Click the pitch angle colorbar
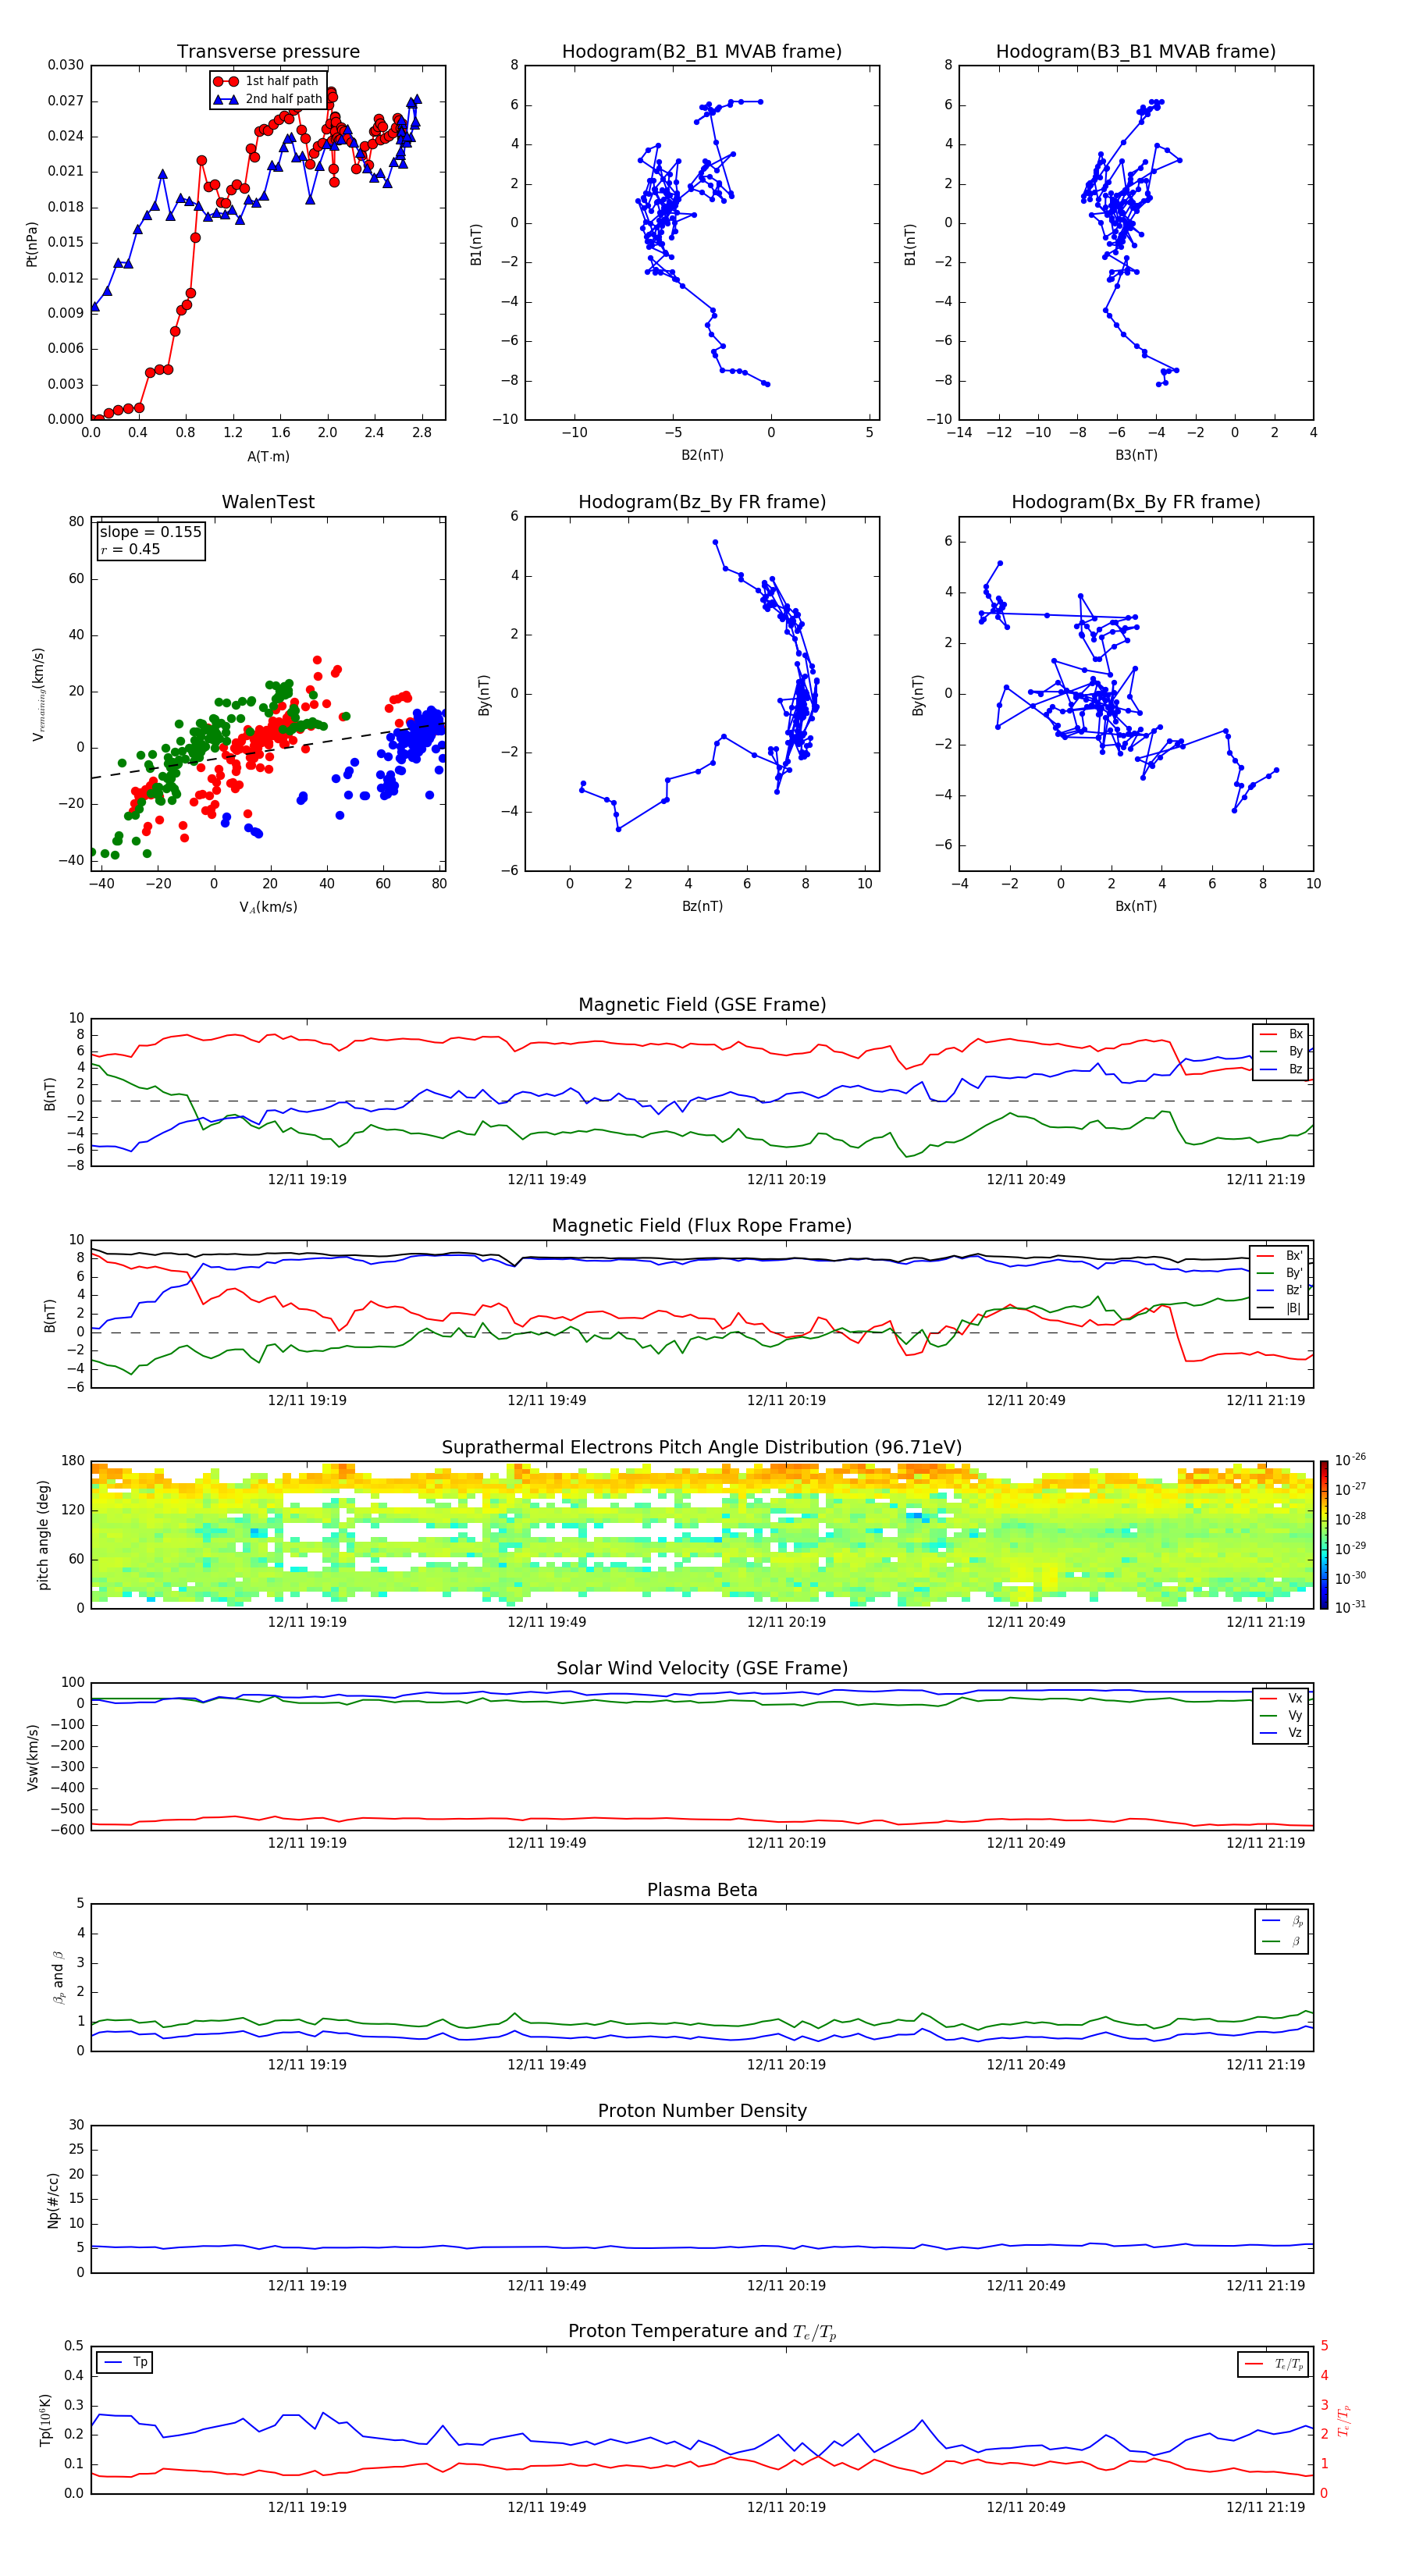This screenshot has width=1405, height=2576. coord(1324,1535)
